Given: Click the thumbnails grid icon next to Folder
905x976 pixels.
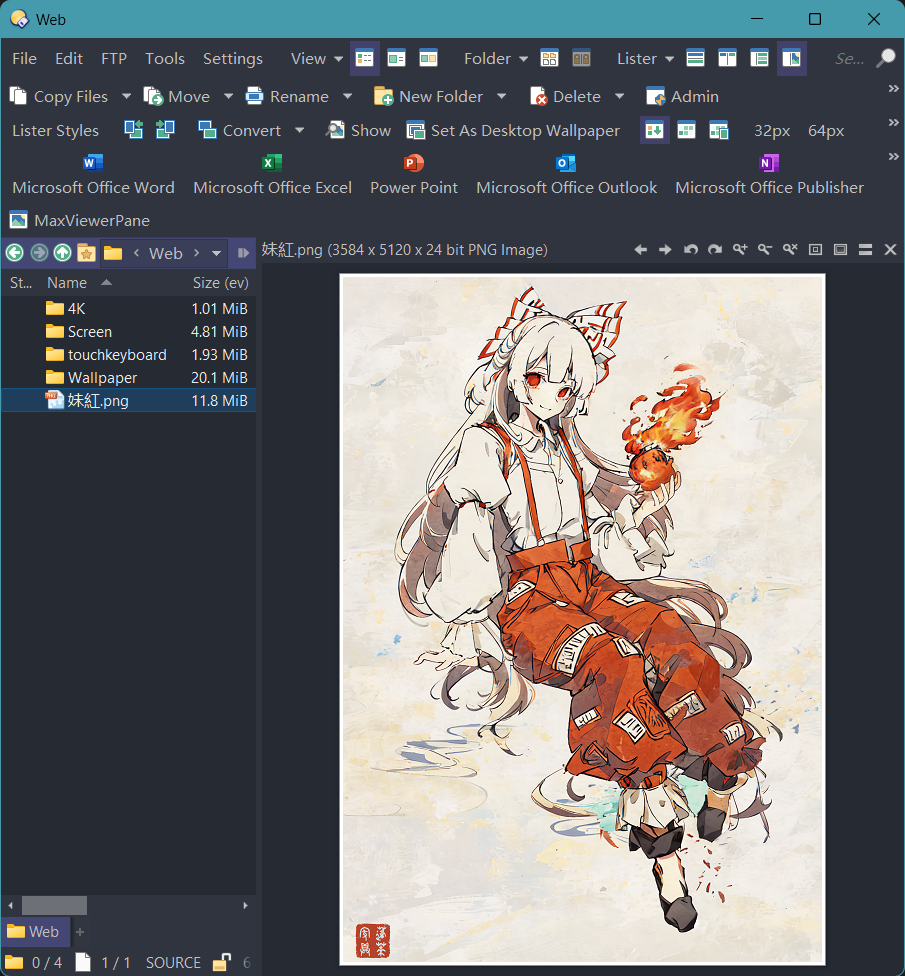Looking at the screenshot, I should [549, 59].
